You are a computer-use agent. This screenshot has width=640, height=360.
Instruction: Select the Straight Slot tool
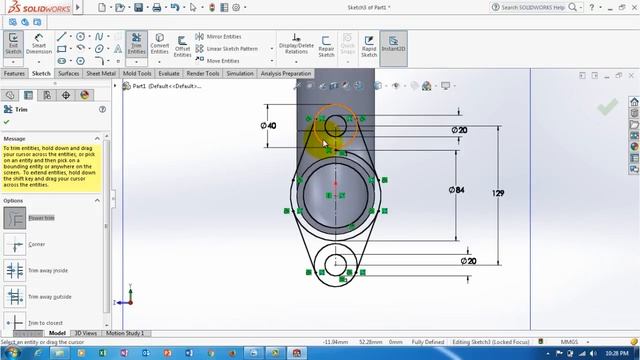(x=62, y=61)
